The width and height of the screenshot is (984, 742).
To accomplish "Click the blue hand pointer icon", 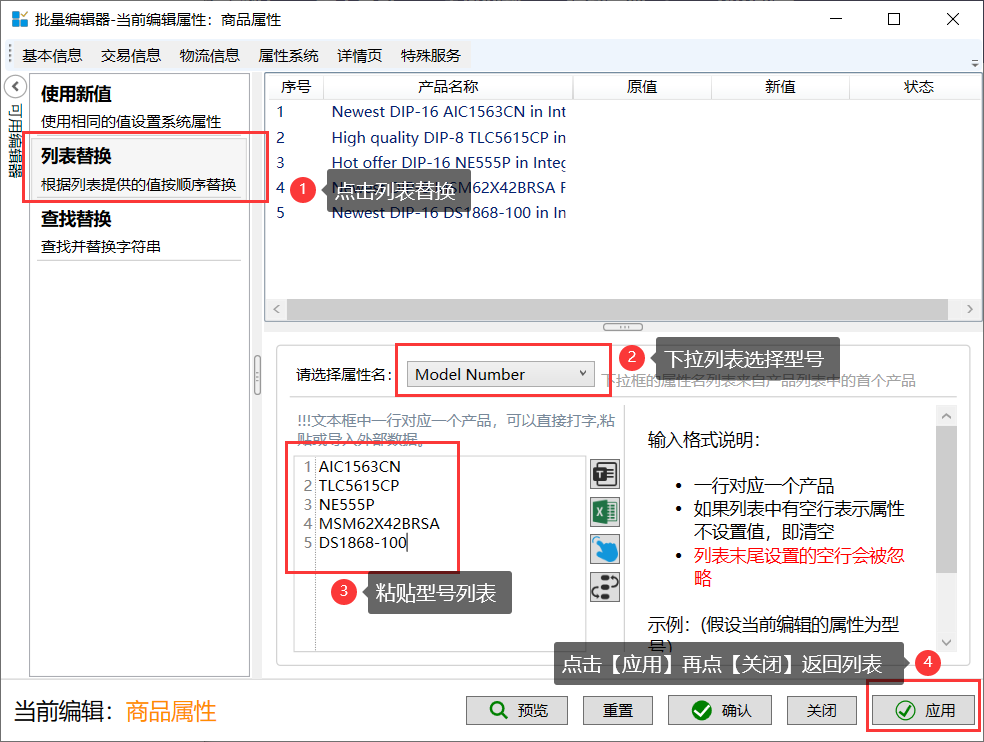I will click(605, 548).
